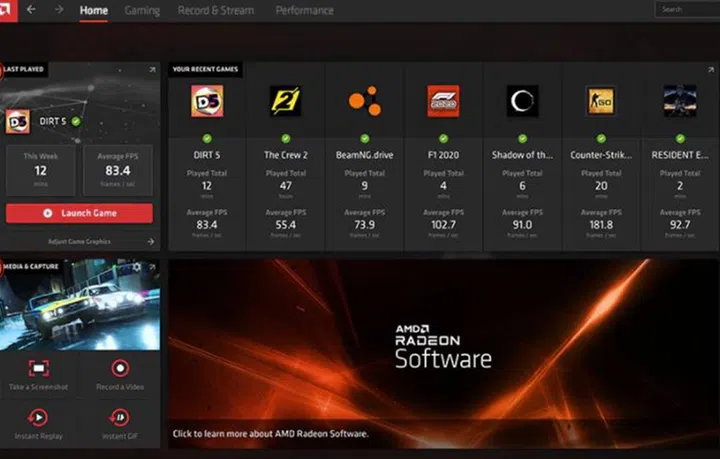Start Instant Replay from its icon

[x=39, y=417]
